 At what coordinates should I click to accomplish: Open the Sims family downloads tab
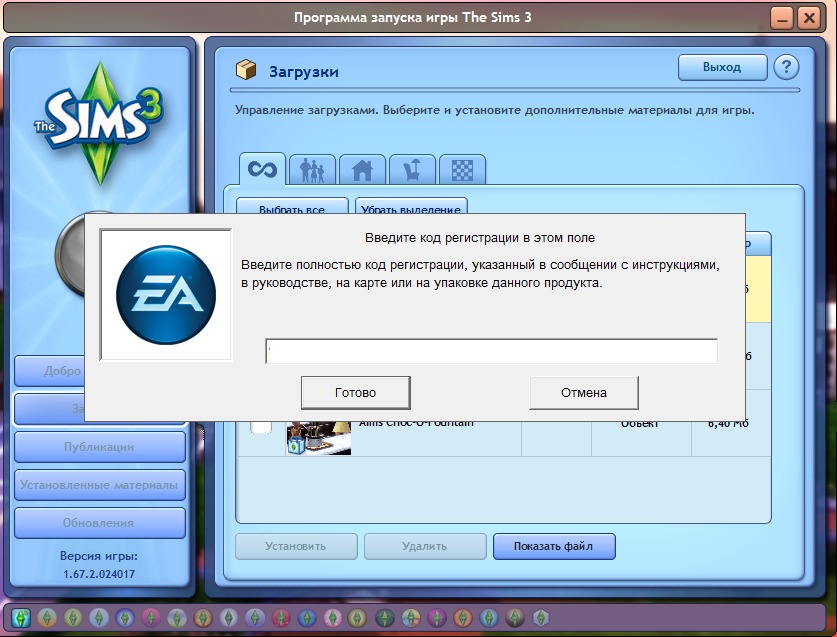312,170
